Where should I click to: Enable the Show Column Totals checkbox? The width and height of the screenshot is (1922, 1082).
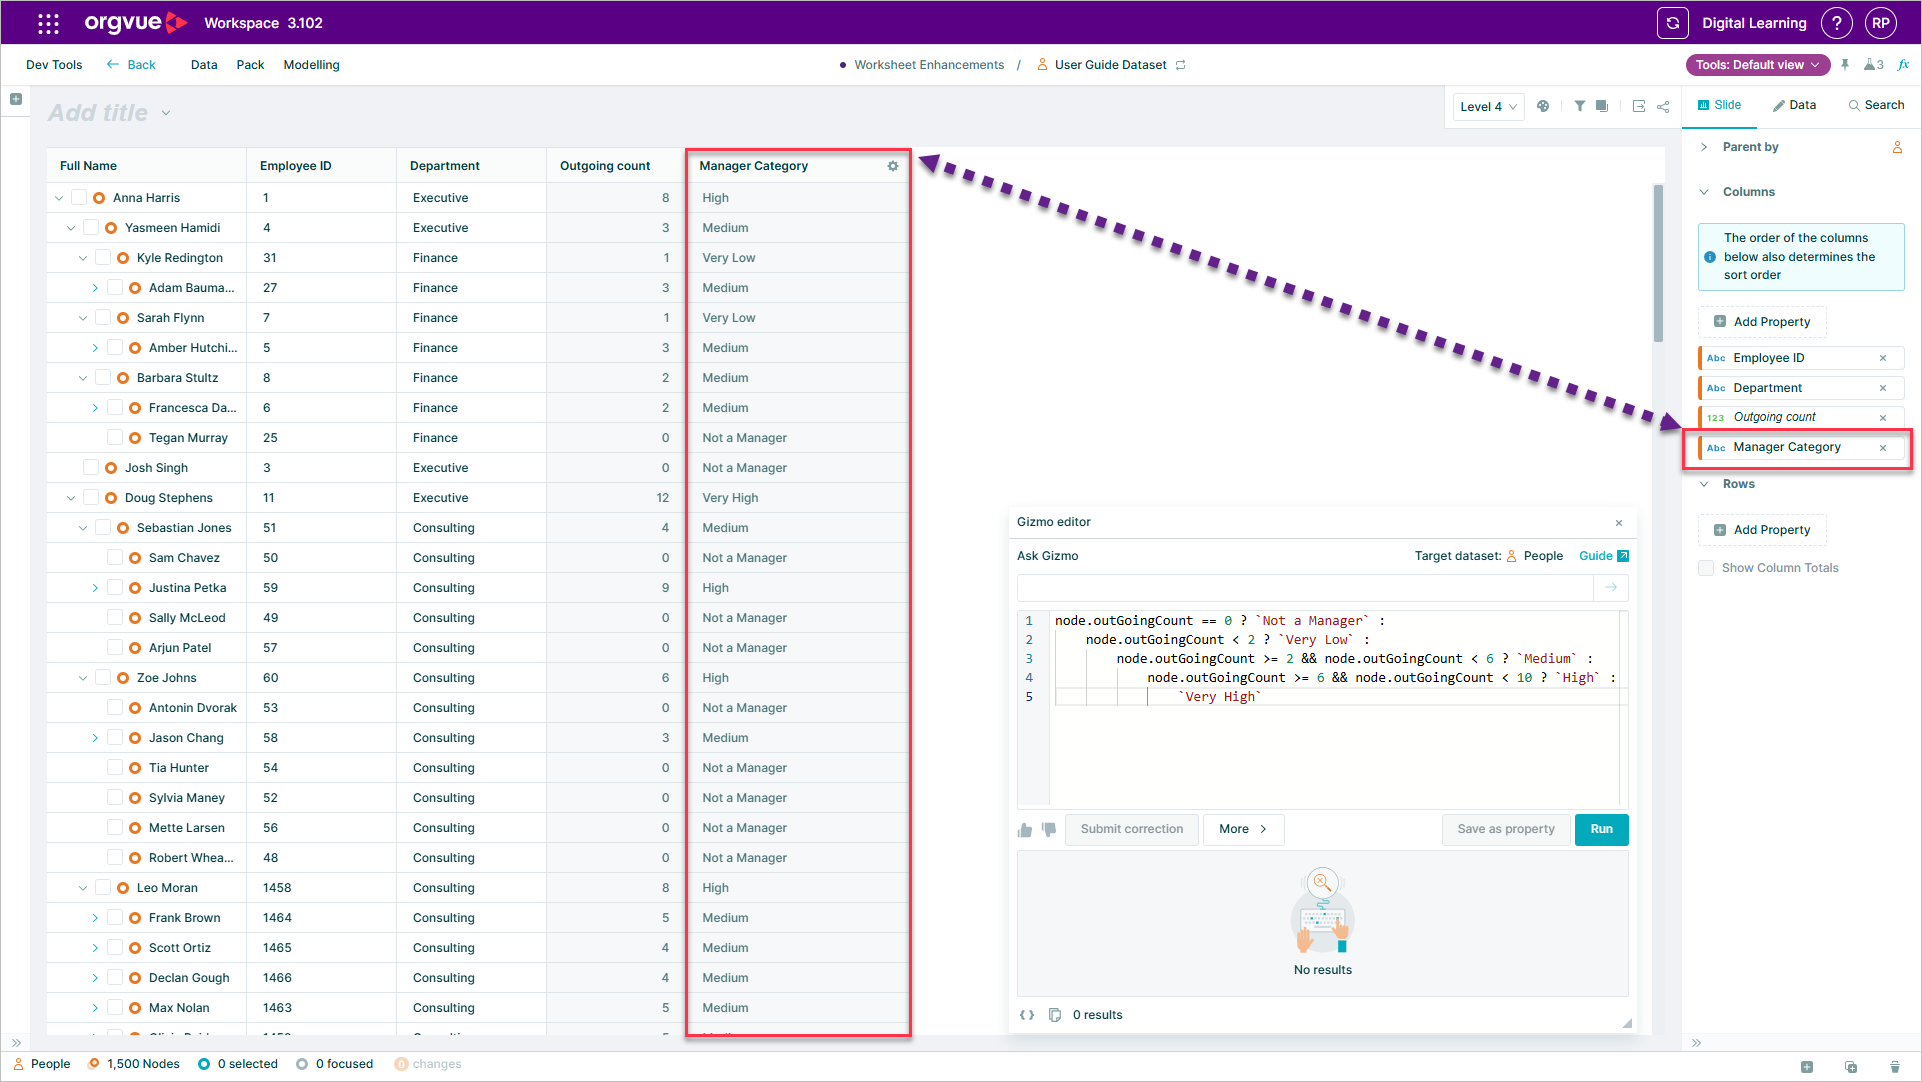click(x=1706, y=568)
